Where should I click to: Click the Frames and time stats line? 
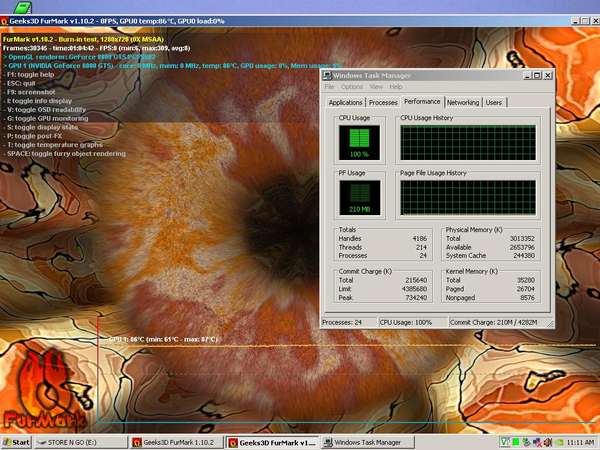coord(96,48)
